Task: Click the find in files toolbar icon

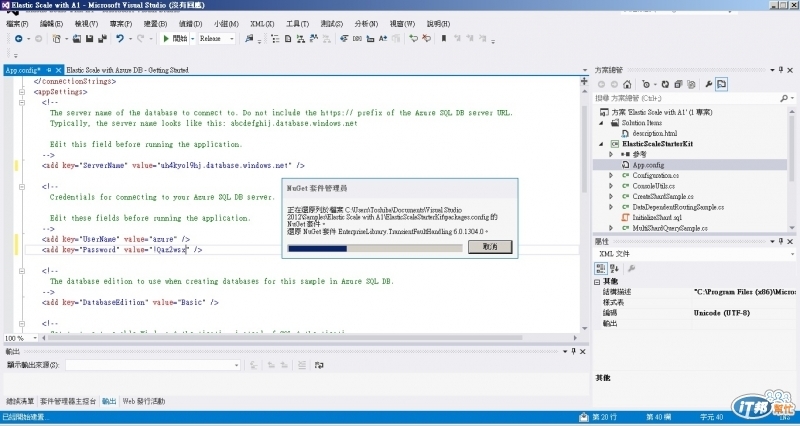Action: [x=249, y=39]
